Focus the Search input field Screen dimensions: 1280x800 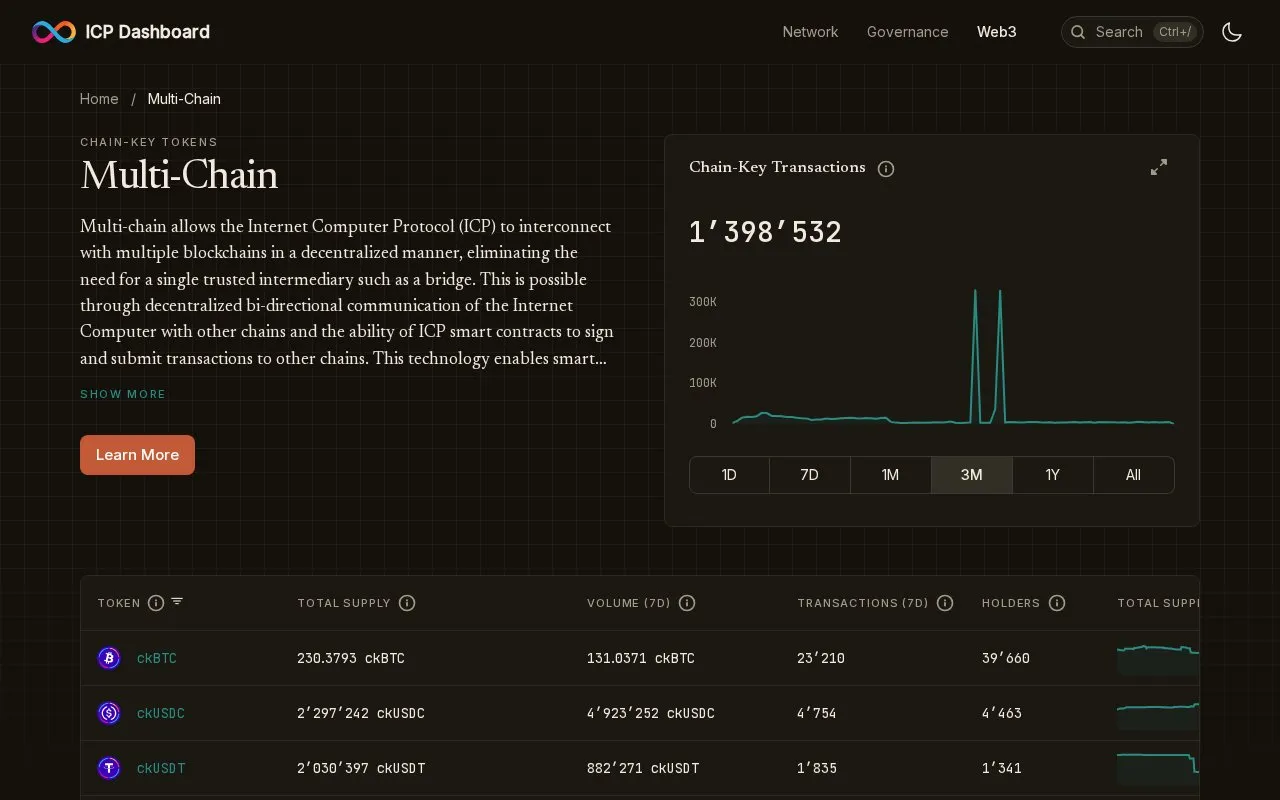[x=1132, y=32]
